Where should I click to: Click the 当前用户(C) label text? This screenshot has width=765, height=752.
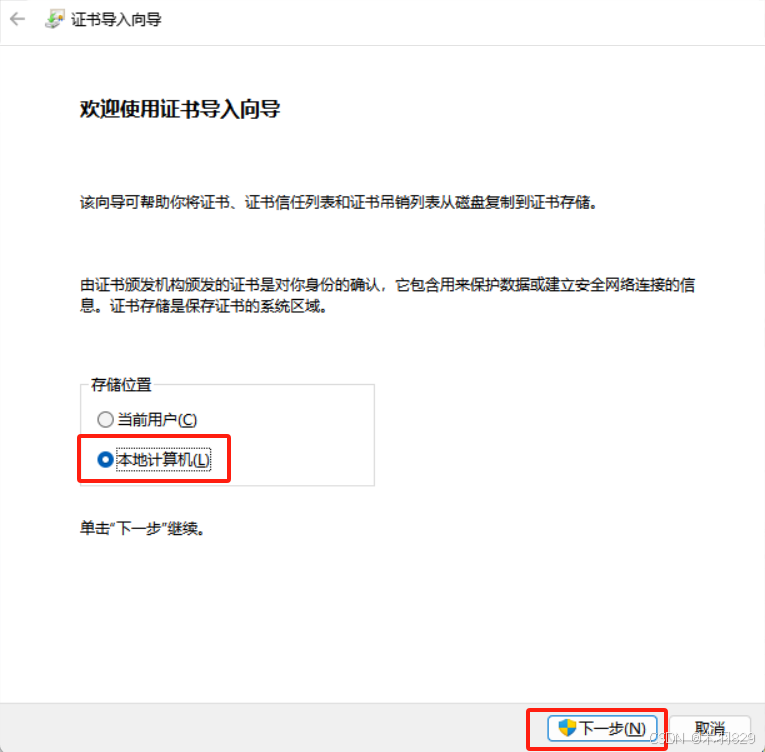[x=157, y=420]
